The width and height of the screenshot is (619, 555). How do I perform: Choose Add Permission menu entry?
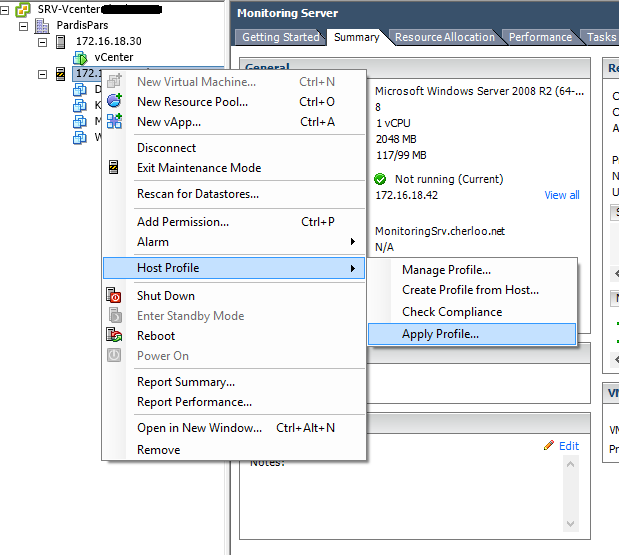234,222
